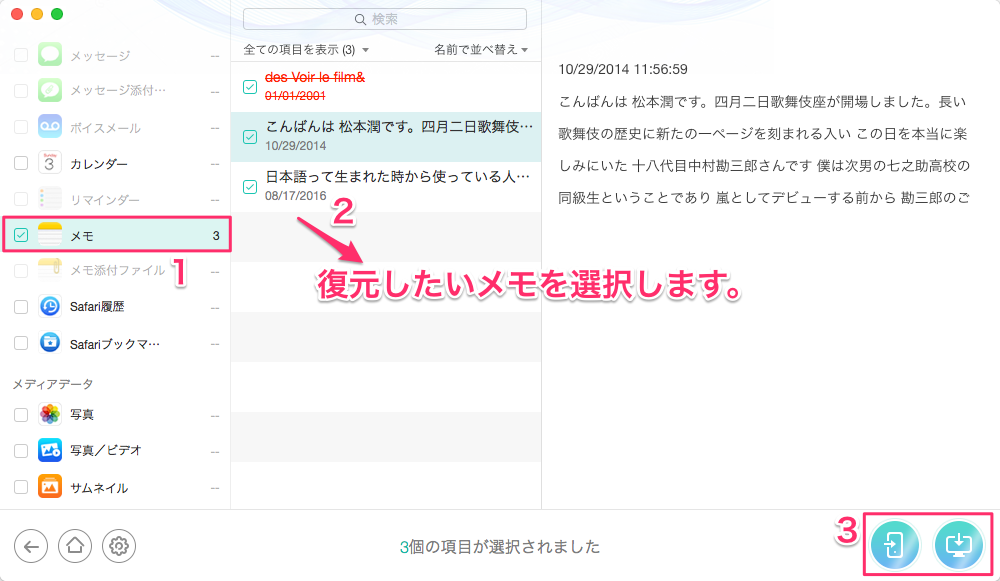
Task: Select the Safariブックマーク category label
Action: pyautogui.click(x=115, y=344)
